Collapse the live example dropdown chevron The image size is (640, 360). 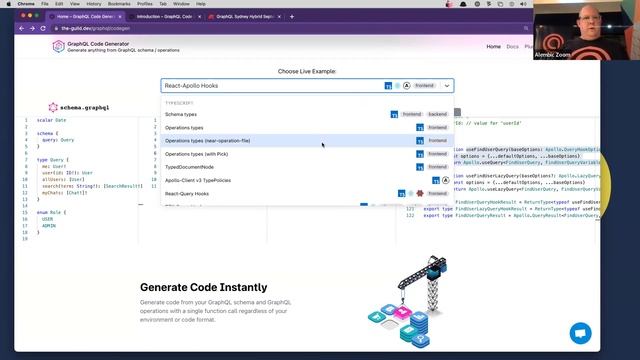[447, 86]
